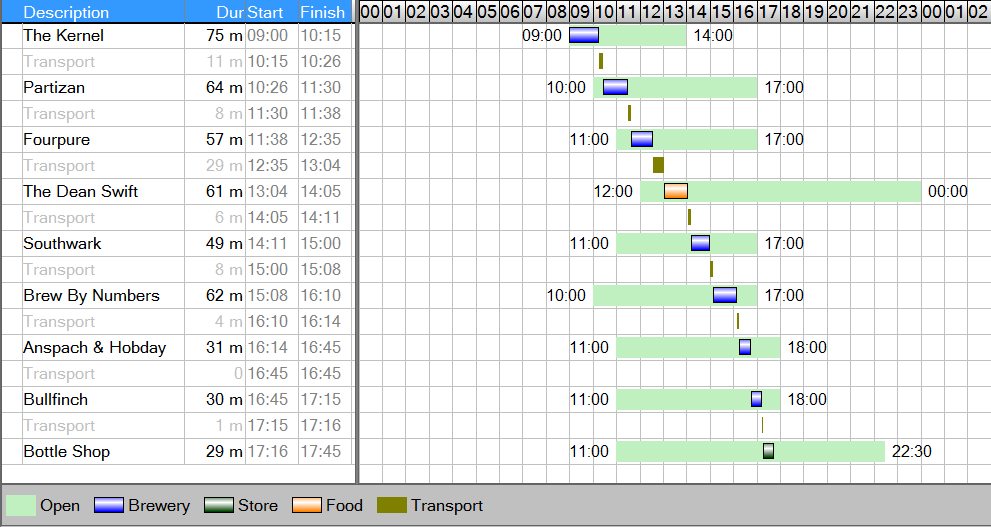Select Anspach & Hobday brewery bar
991x527 pixels.
[745, 347]
